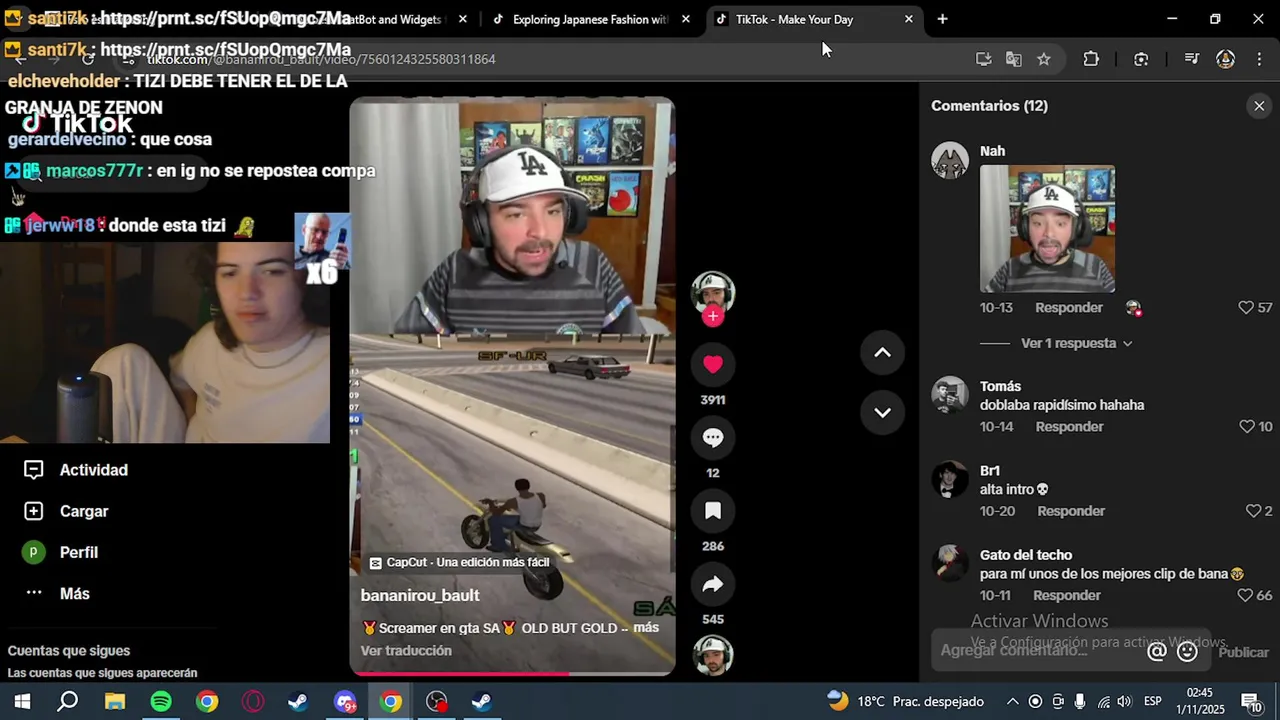Open the Más menu in the sidebar

57,593
